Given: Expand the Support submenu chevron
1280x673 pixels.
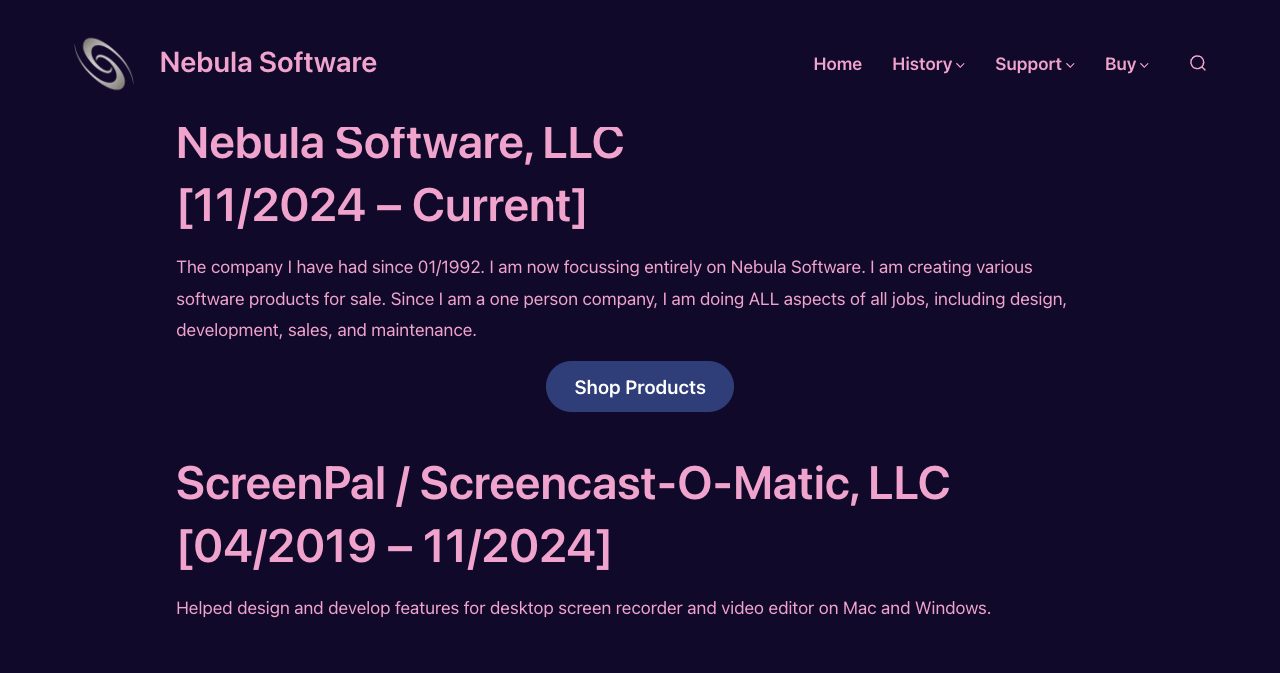Looking at the screenshot, I should [x=1070, y=65].
